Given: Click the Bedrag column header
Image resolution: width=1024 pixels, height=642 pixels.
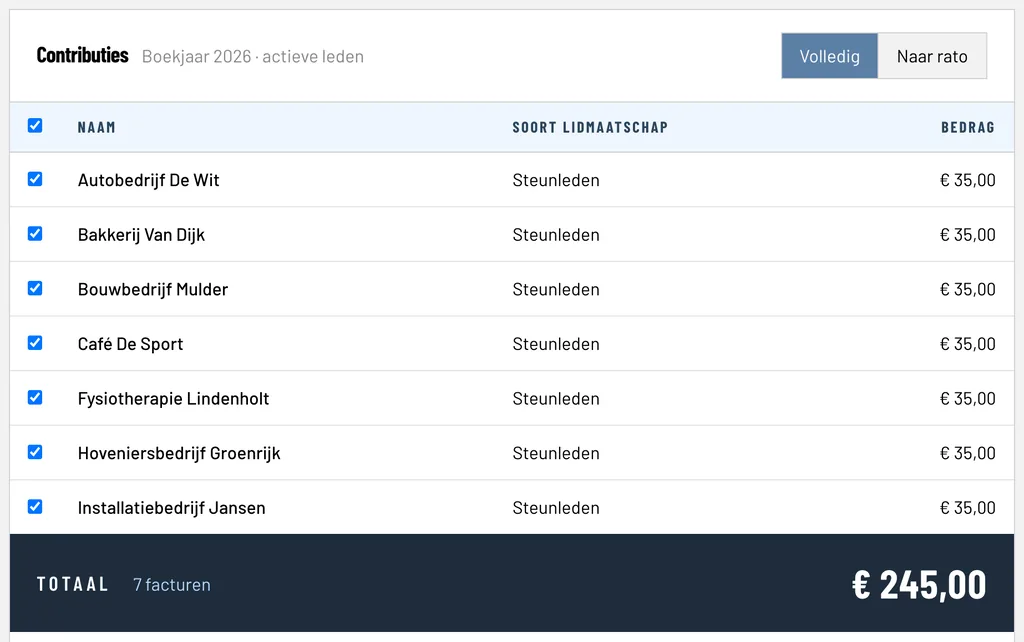Looking at the screenshot, I should coord(968,127).
